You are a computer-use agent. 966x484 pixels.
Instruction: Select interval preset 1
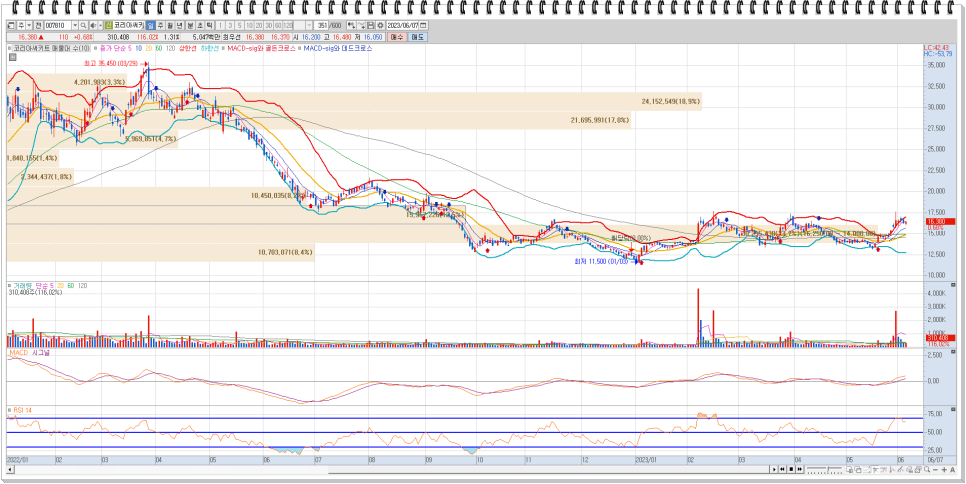(x=221, y=25)
